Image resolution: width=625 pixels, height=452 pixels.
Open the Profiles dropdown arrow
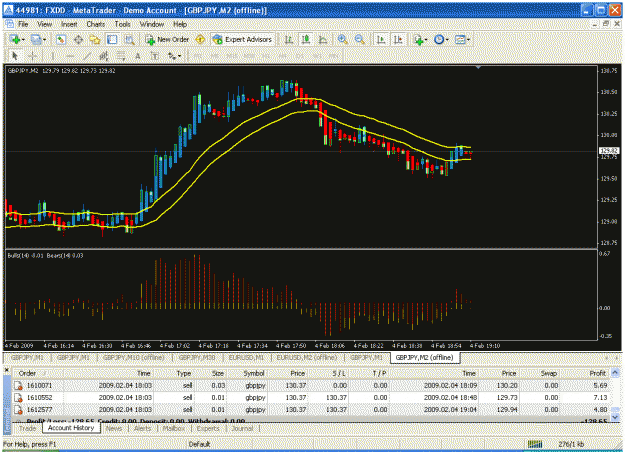pyautogui.click(x=45, y=40)
